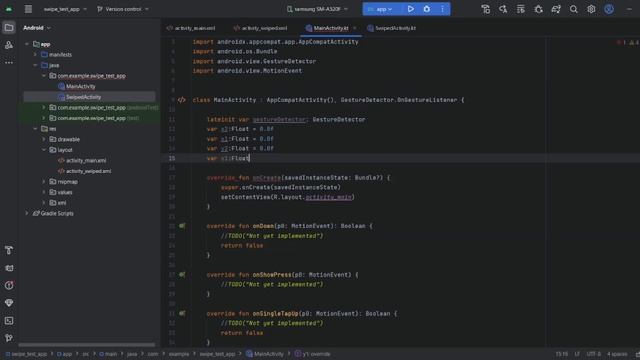Collapse the app module node

tap(27, 44)
